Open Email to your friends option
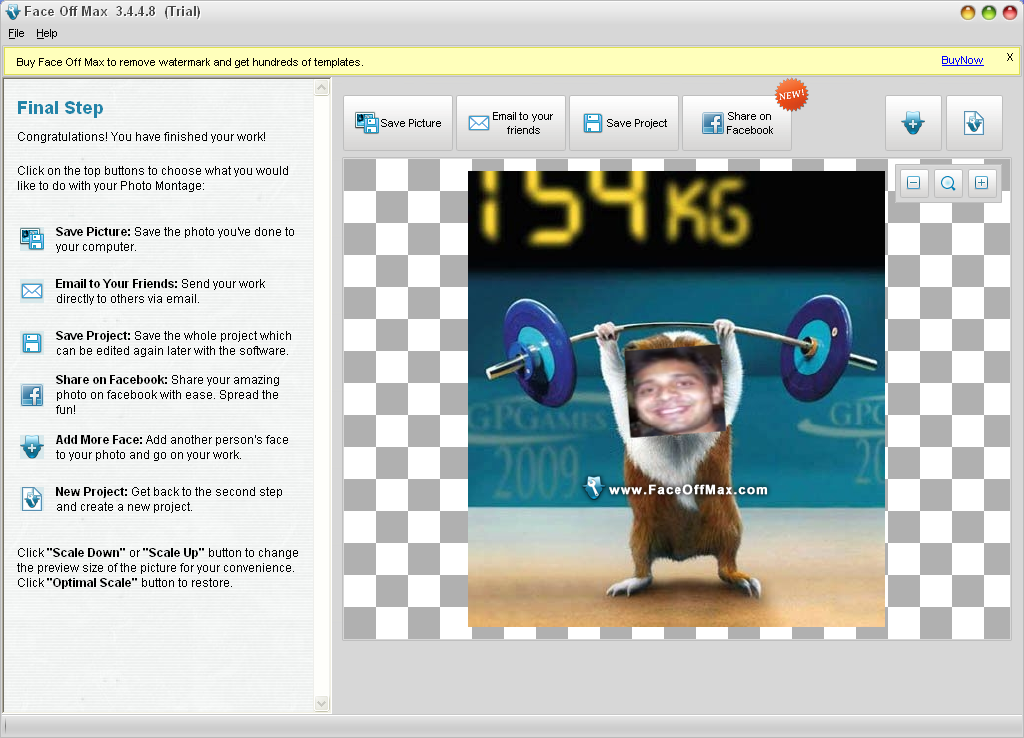The image size is (1024, 738). (x=511, y=123)
